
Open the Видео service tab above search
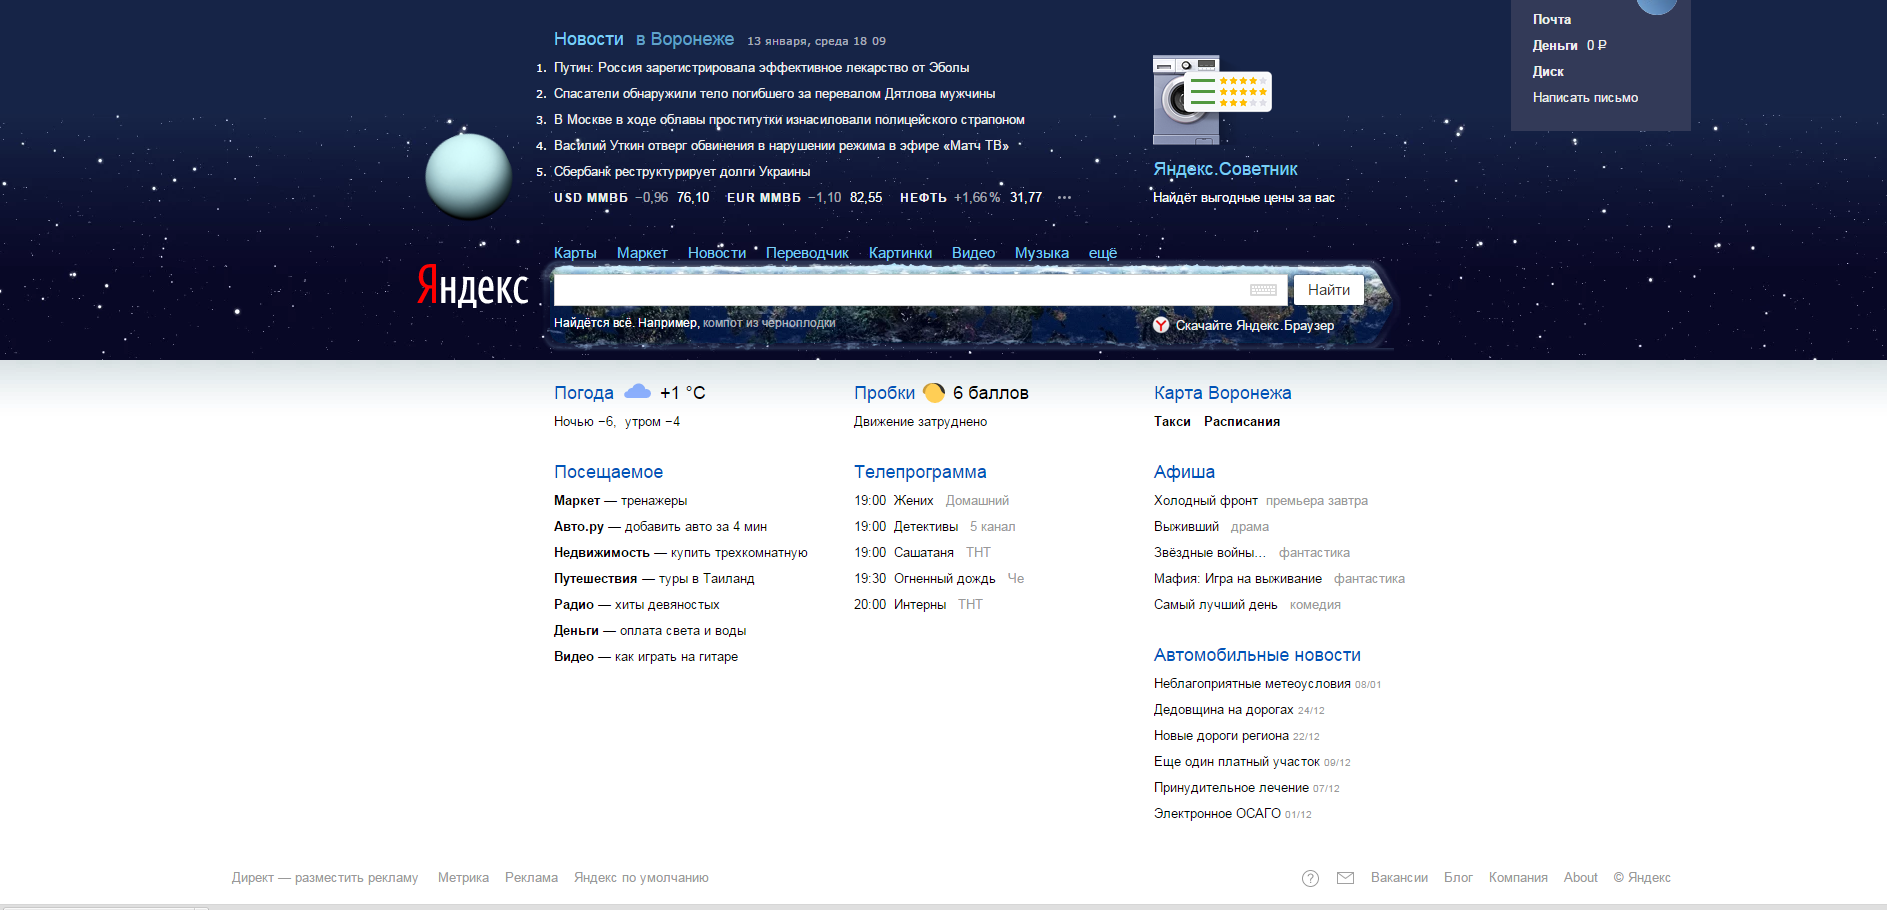pyautogui.click(x=973, y=253)
